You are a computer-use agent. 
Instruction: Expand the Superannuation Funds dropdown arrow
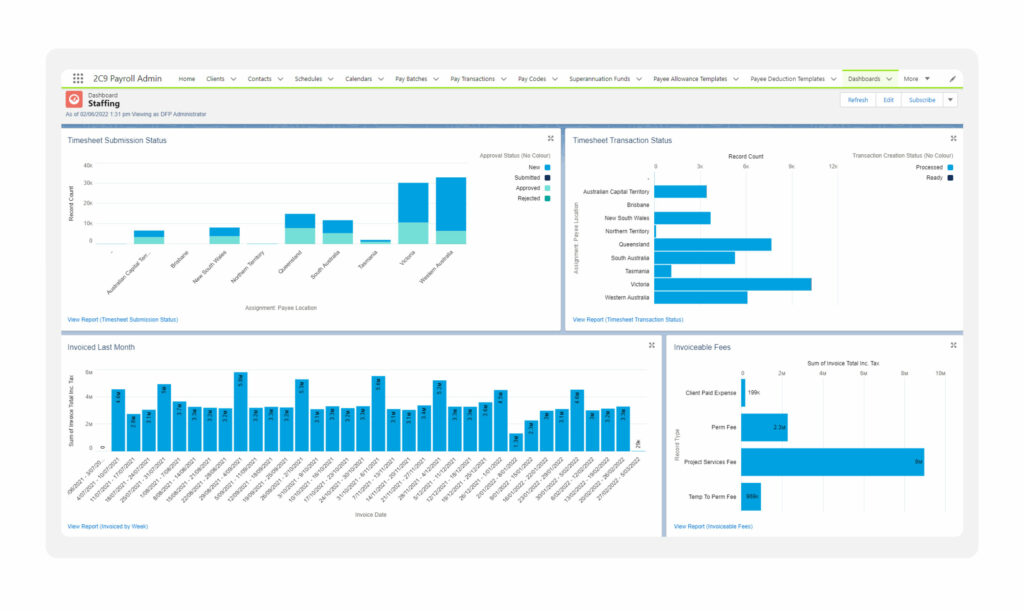(x=639, y=79)
